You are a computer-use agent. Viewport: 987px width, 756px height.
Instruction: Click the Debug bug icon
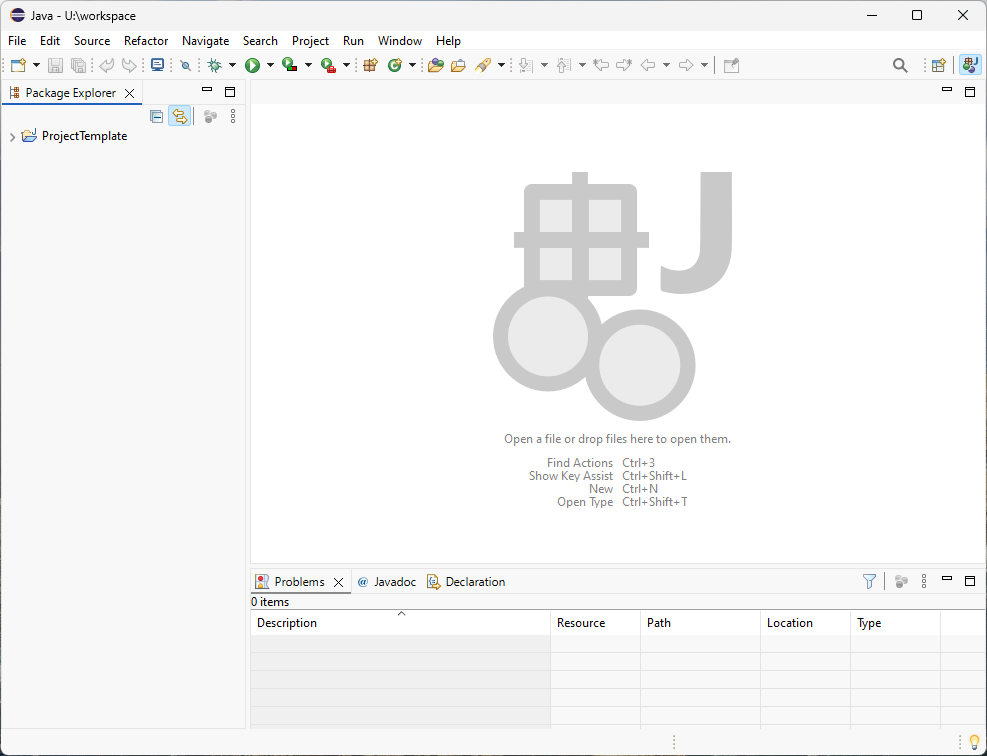click(214, 65)
